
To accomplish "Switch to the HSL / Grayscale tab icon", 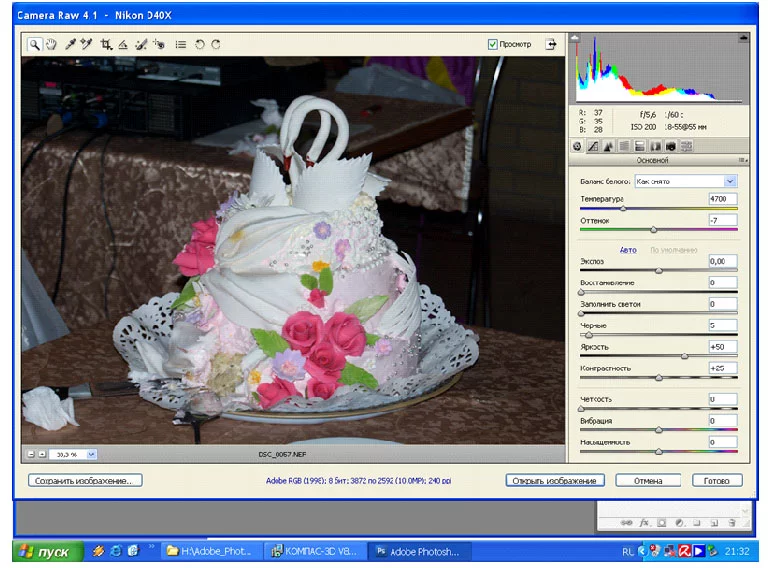I will coord(624,146).
